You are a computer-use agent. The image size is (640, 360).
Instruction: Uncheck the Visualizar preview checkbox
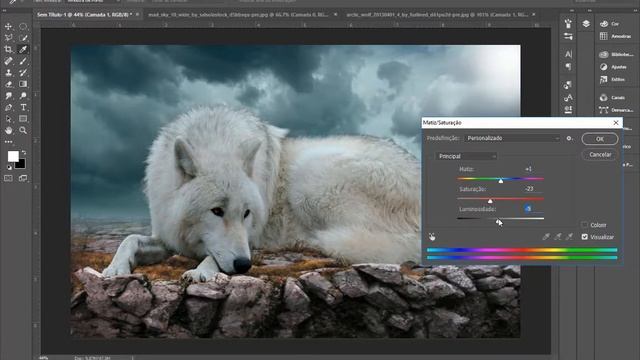click(584, 237)
